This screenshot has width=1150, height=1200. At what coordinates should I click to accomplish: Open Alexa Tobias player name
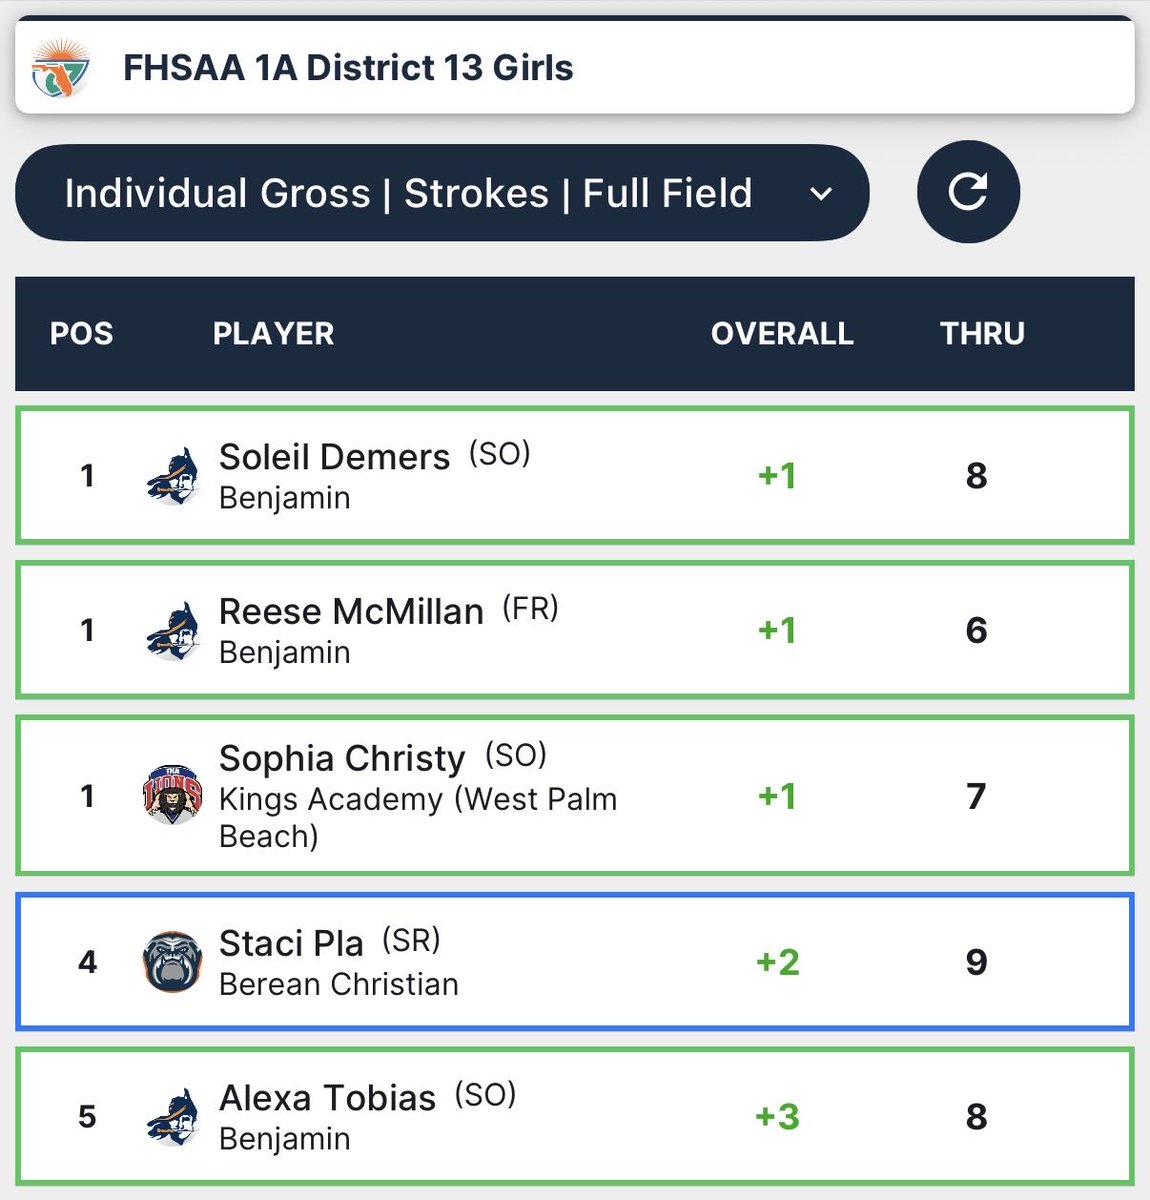pyautogui.click(x=327, y=1098)
